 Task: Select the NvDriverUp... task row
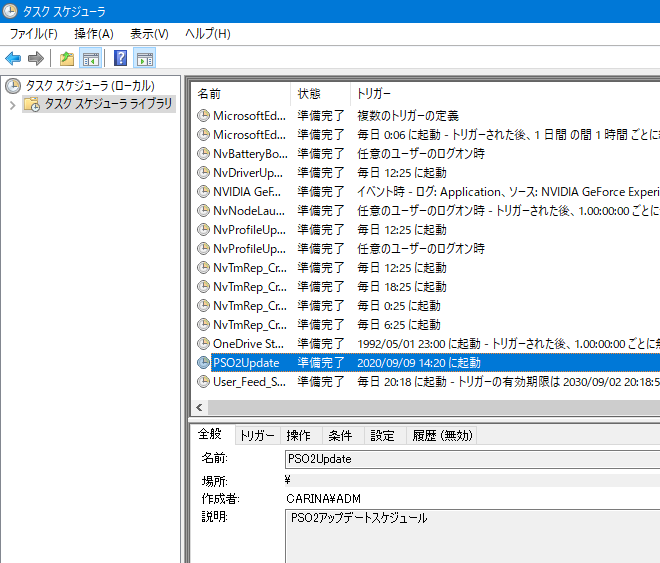428,173
